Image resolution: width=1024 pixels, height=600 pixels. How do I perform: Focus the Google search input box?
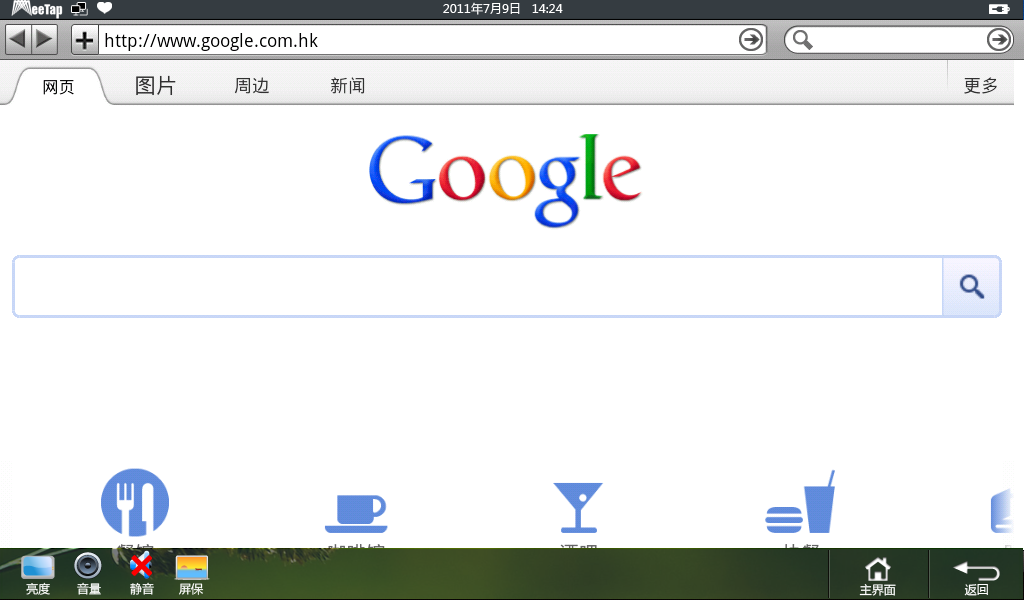478,287
